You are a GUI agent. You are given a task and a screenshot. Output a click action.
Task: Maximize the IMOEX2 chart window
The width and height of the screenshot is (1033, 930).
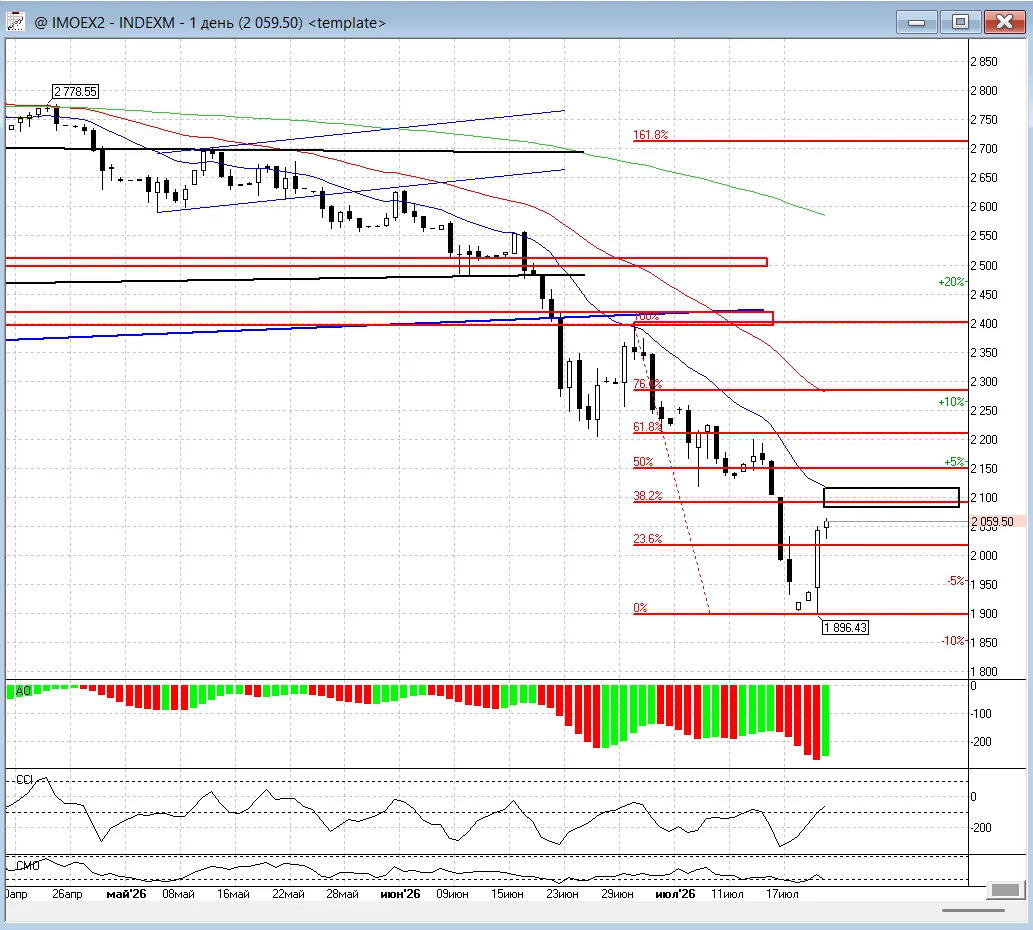(x=960, y=22)
